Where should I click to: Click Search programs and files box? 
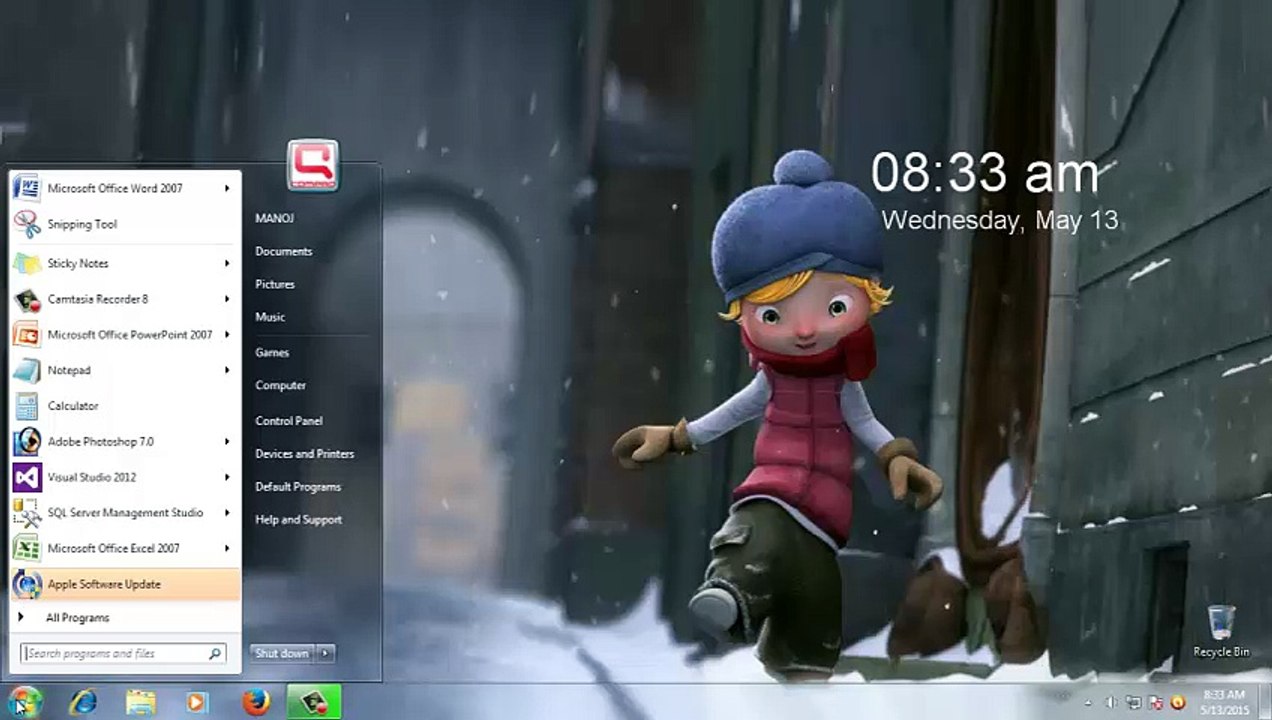124,654
